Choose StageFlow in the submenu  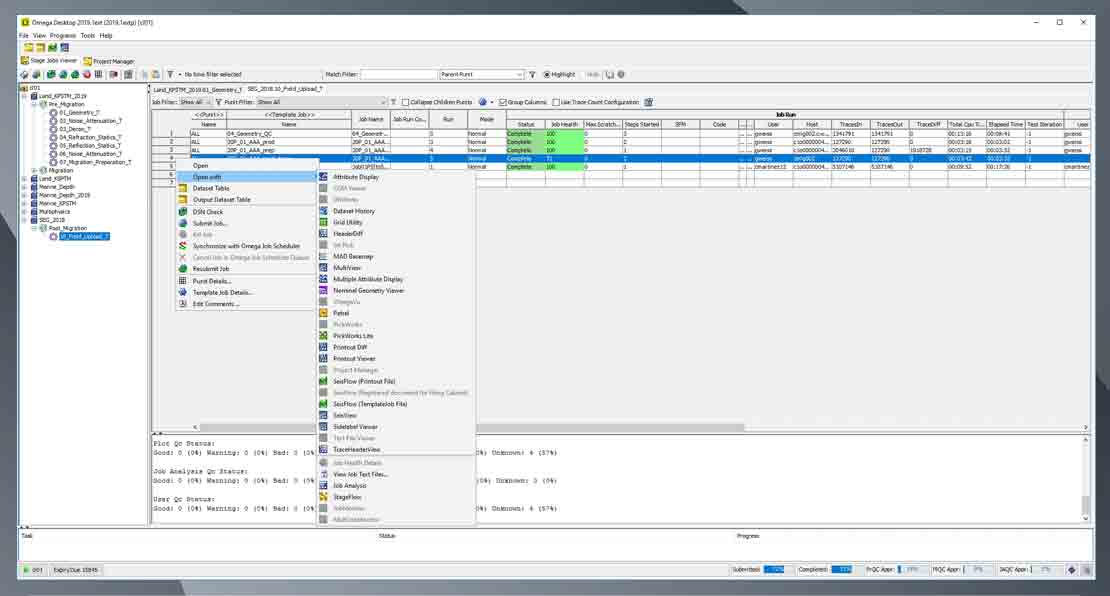347,497
